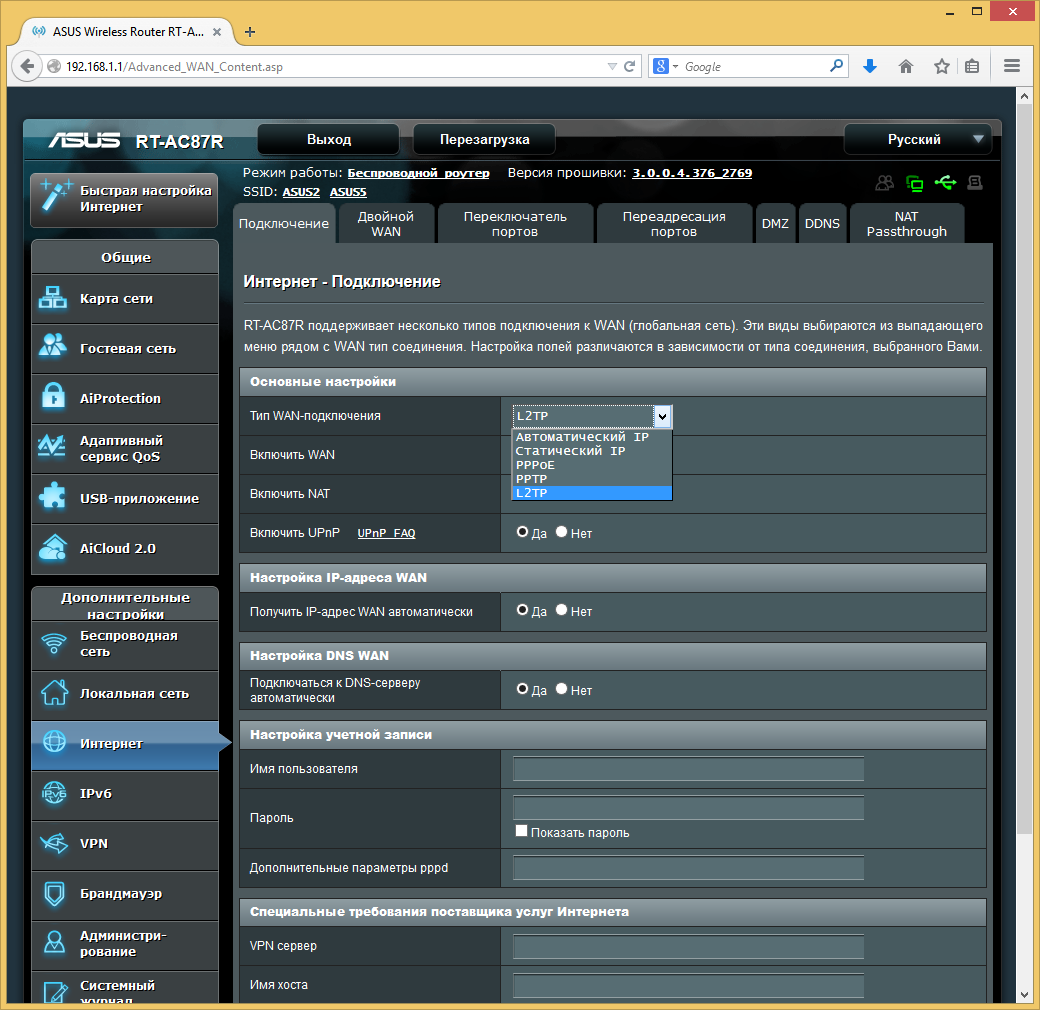Open the Беспроводной роутер mode link
The width and height of the screenshot is (1040, 1010).
click(419, 173)
